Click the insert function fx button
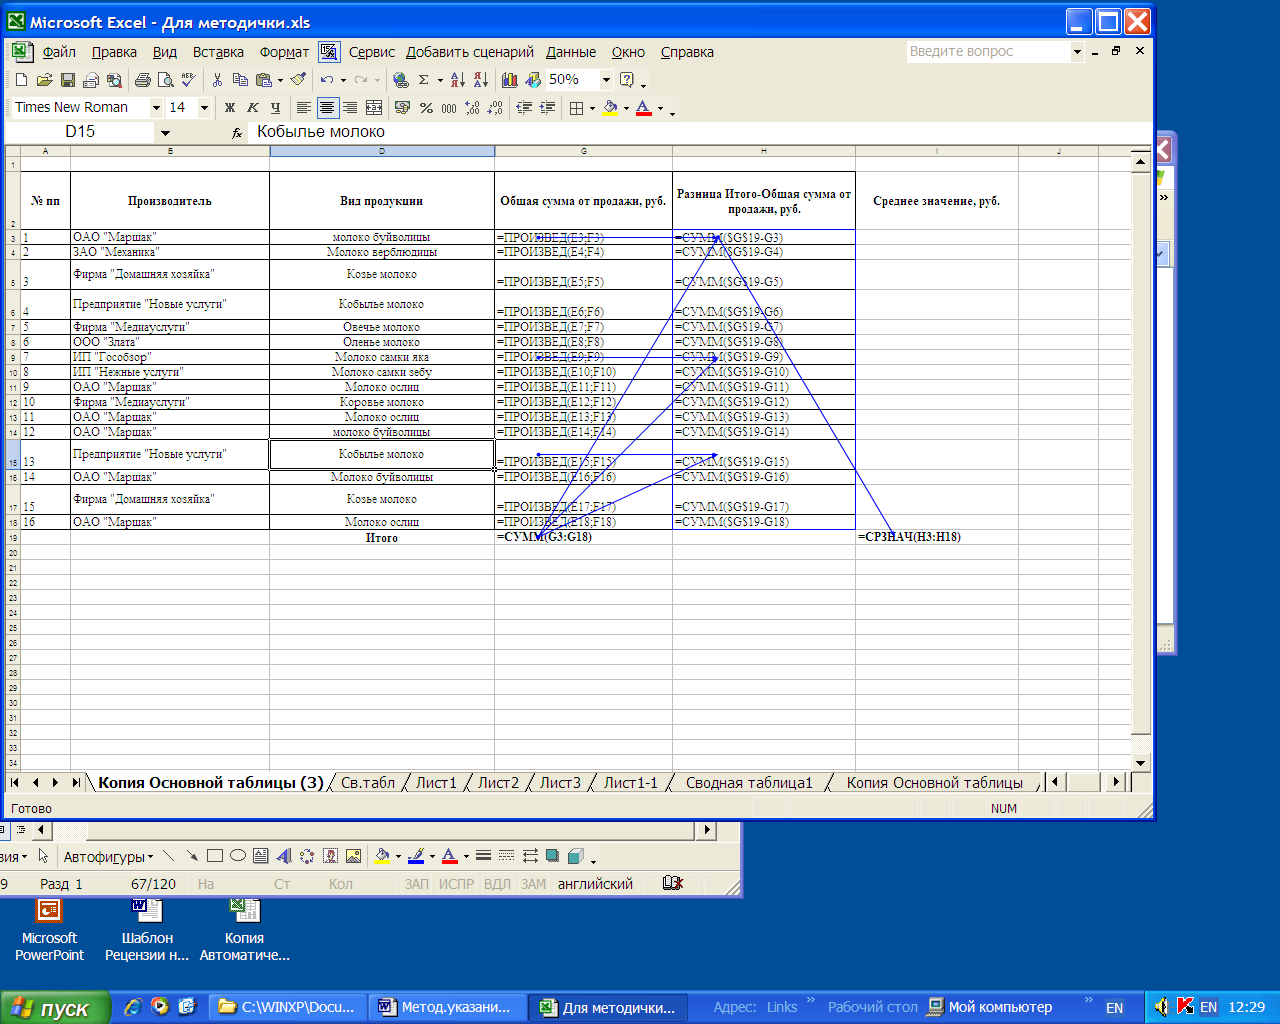The image size is (1280, 1024). click(x=237, y=132)
